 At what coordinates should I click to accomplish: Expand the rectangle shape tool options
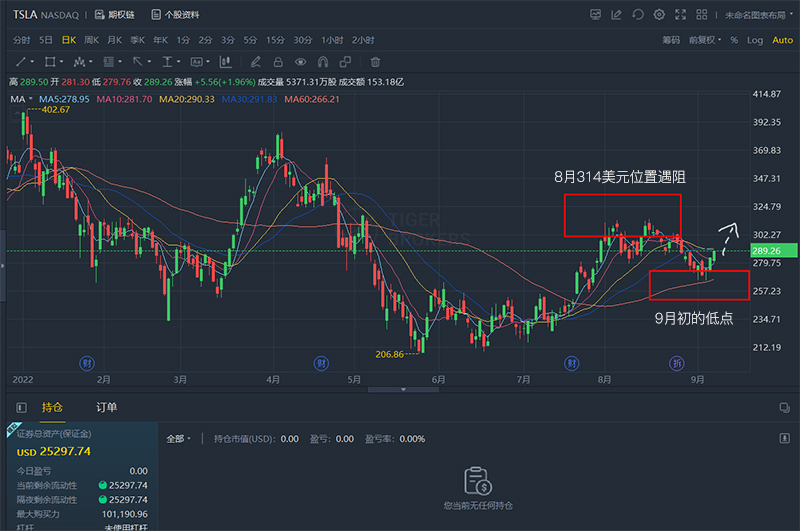61,62
